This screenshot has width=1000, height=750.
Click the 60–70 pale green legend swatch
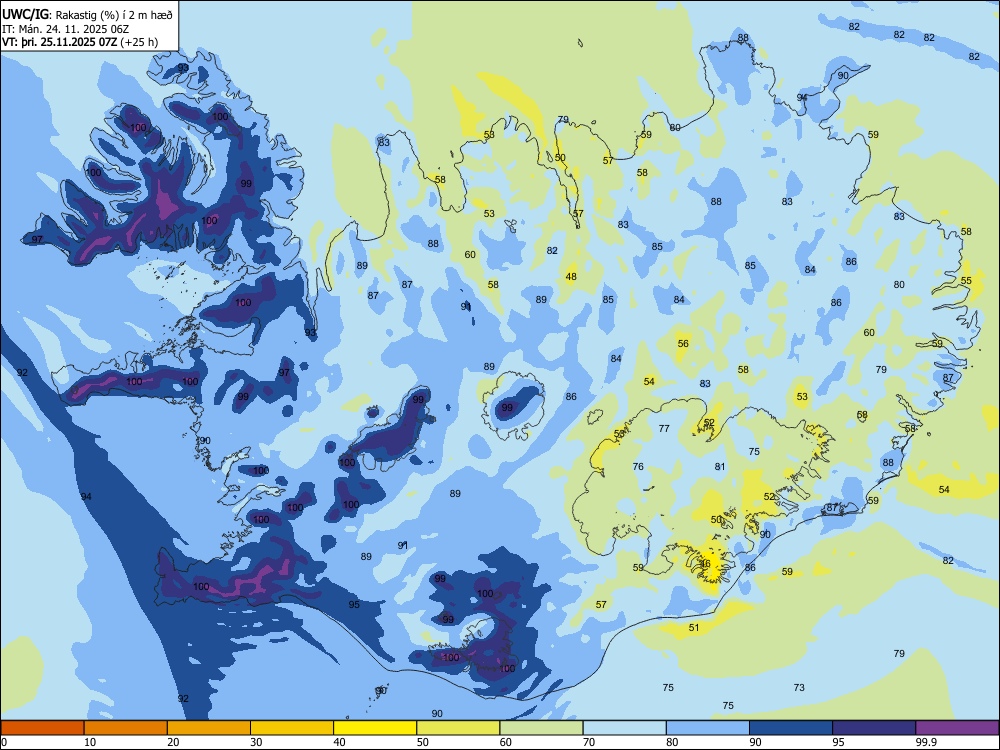(541, 728)
